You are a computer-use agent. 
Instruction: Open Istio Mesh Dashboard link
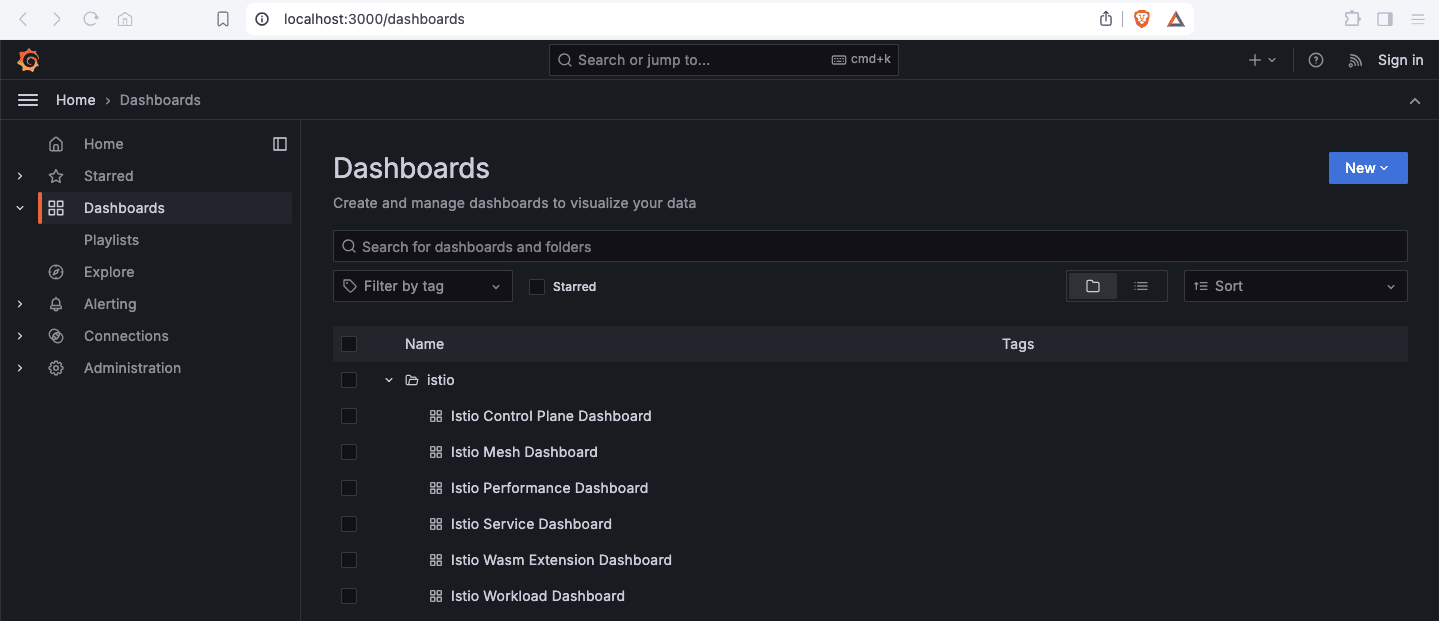pos(524,452)
